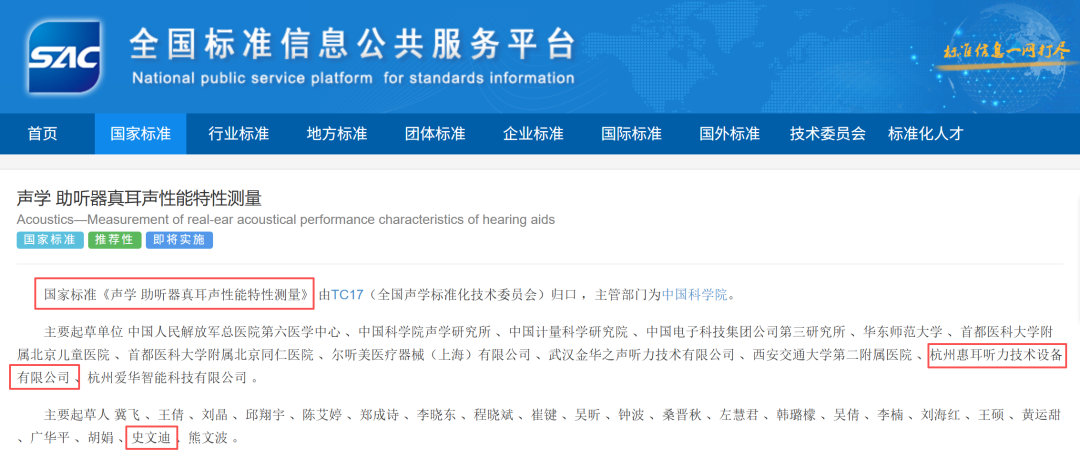Click the standard title 声学 助听器真耳声性能特性测量 heading

tap(139, 198)
